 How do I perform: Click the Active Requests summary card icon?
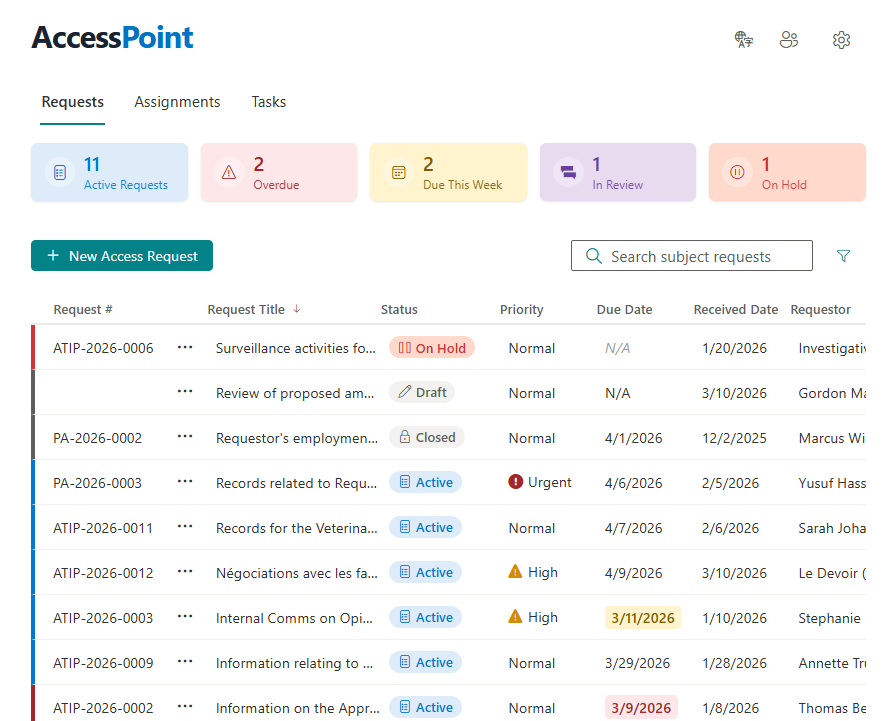59,171
